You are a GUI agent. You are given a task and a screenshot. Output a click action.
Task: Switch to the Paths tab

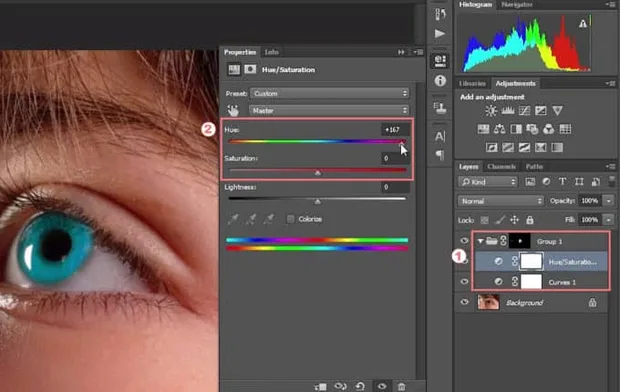click(x=534, y=167)
